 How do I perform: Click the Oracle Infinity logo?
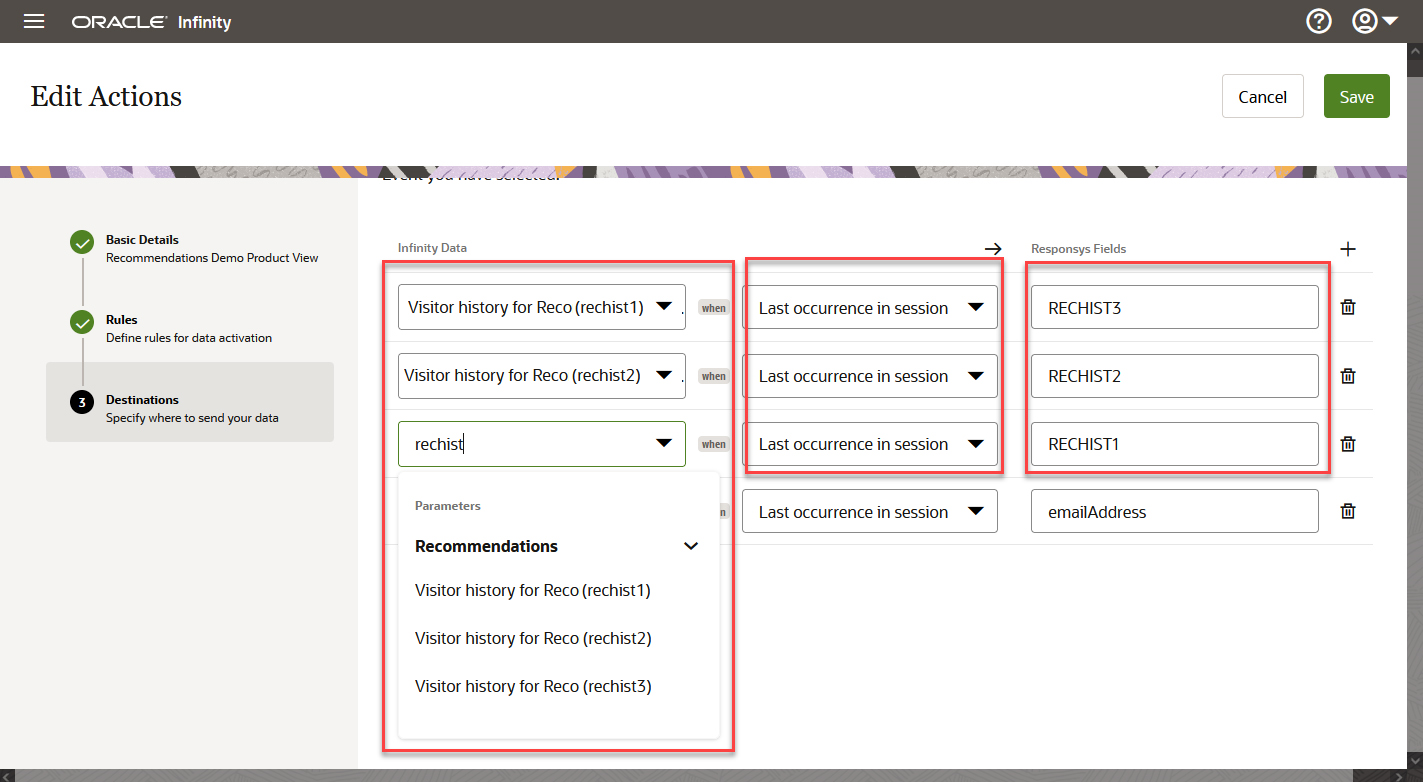click(151, 22)
